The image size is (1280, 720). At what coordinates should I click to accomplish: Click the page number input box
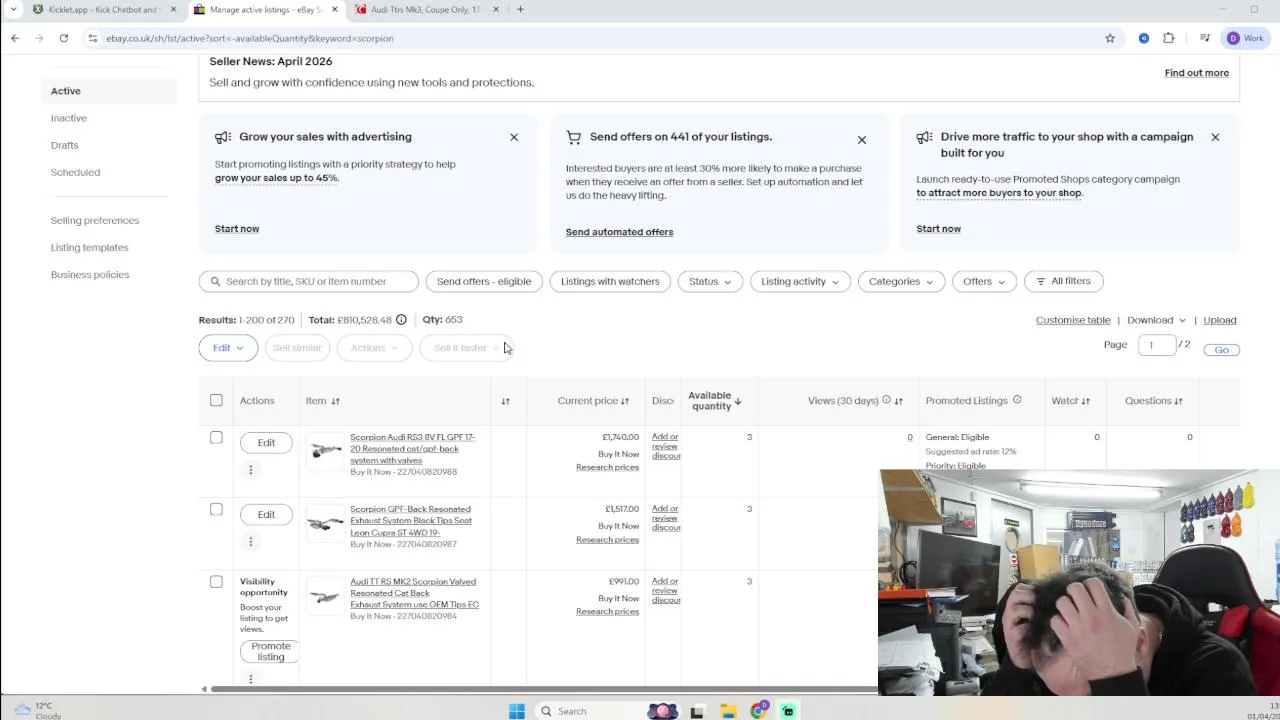click(1156, 345)
